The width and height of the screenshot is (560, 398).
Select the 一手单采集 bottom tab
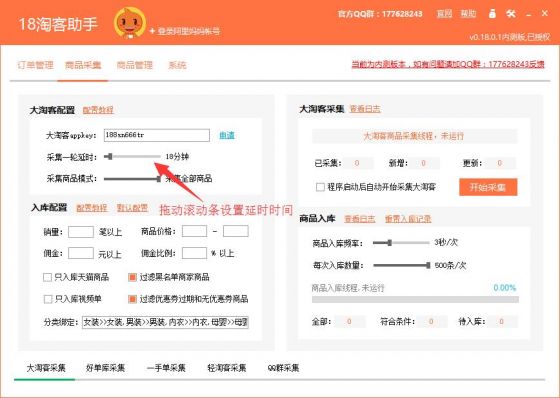pos(166,368)
